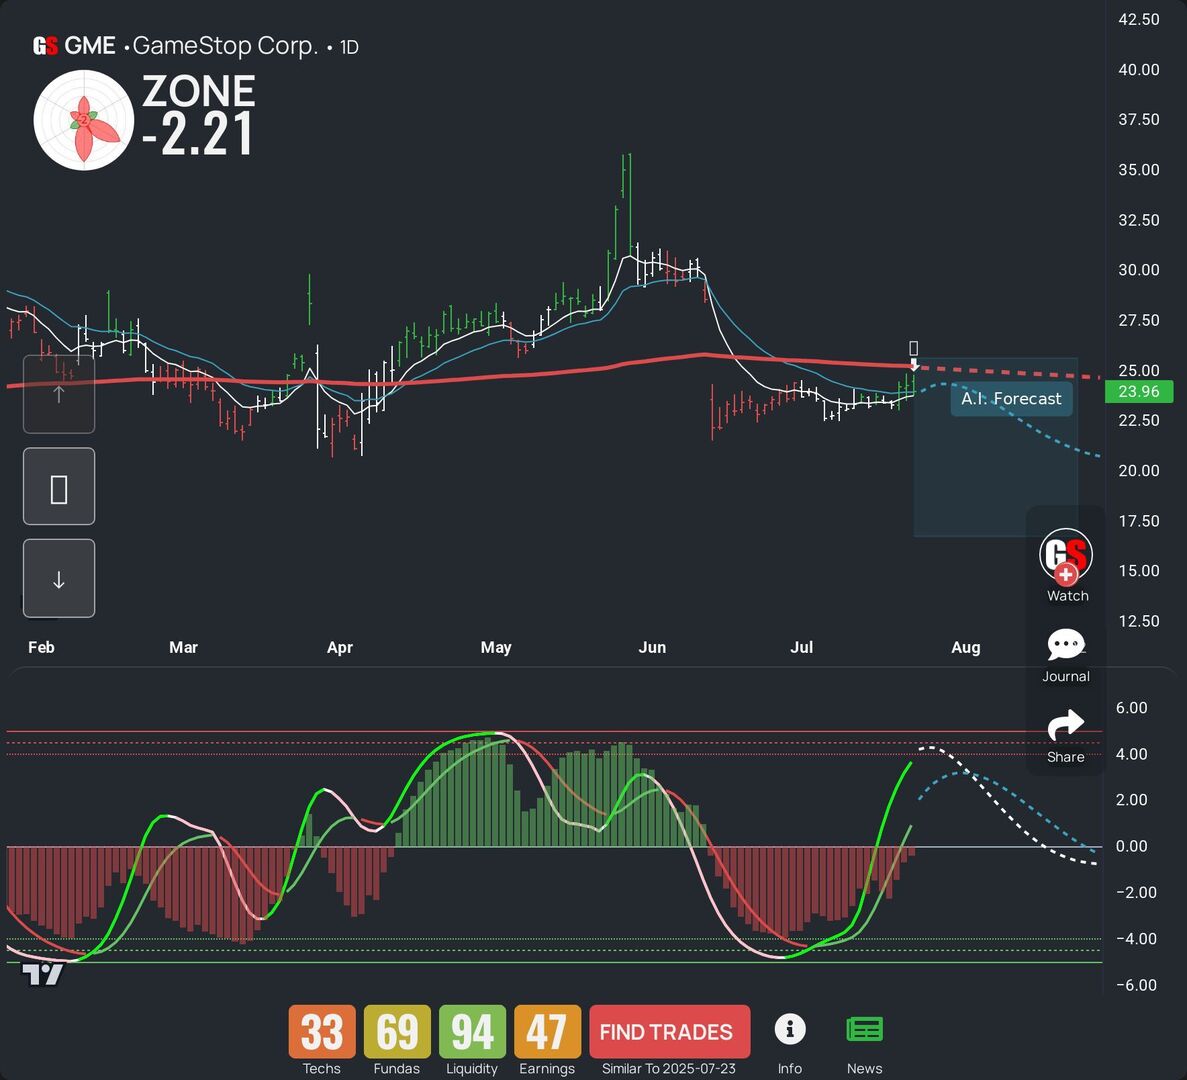Click the Techs score 33 badge

[x=322, y=1032]
